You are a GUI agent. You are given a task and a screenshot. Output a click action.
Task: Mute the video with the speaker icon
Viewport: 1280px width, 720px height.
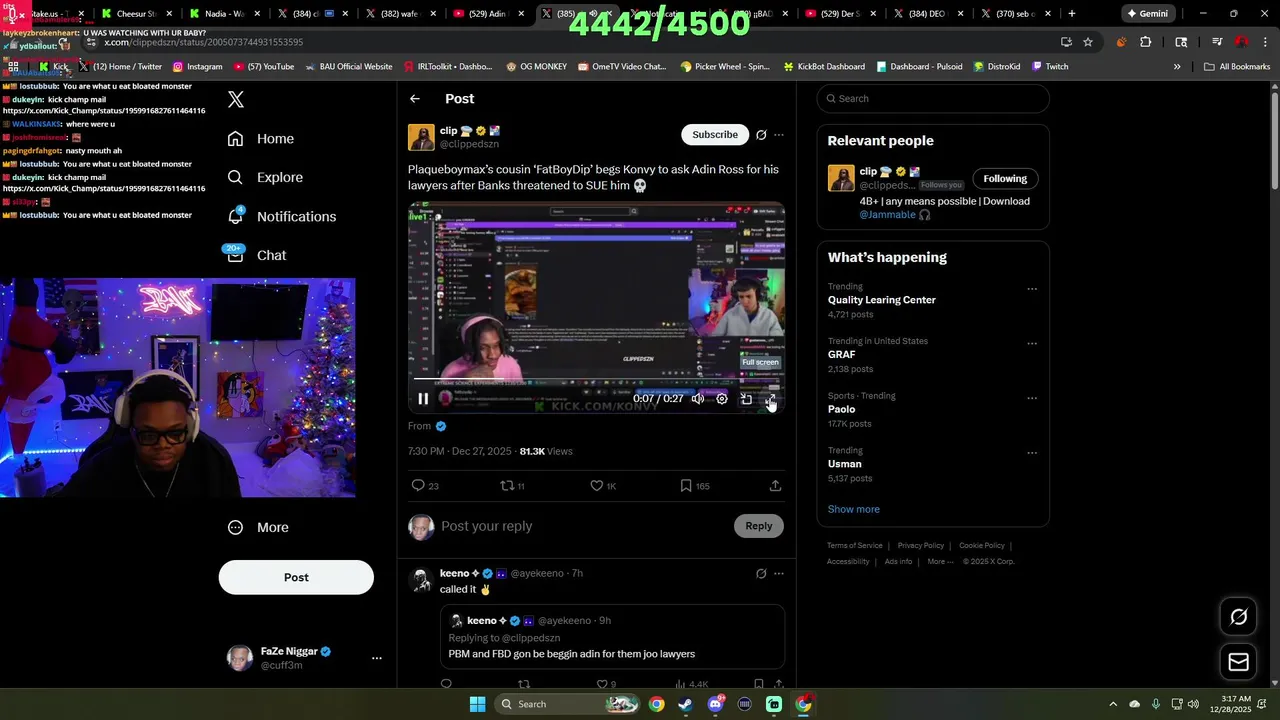[698, 398]
